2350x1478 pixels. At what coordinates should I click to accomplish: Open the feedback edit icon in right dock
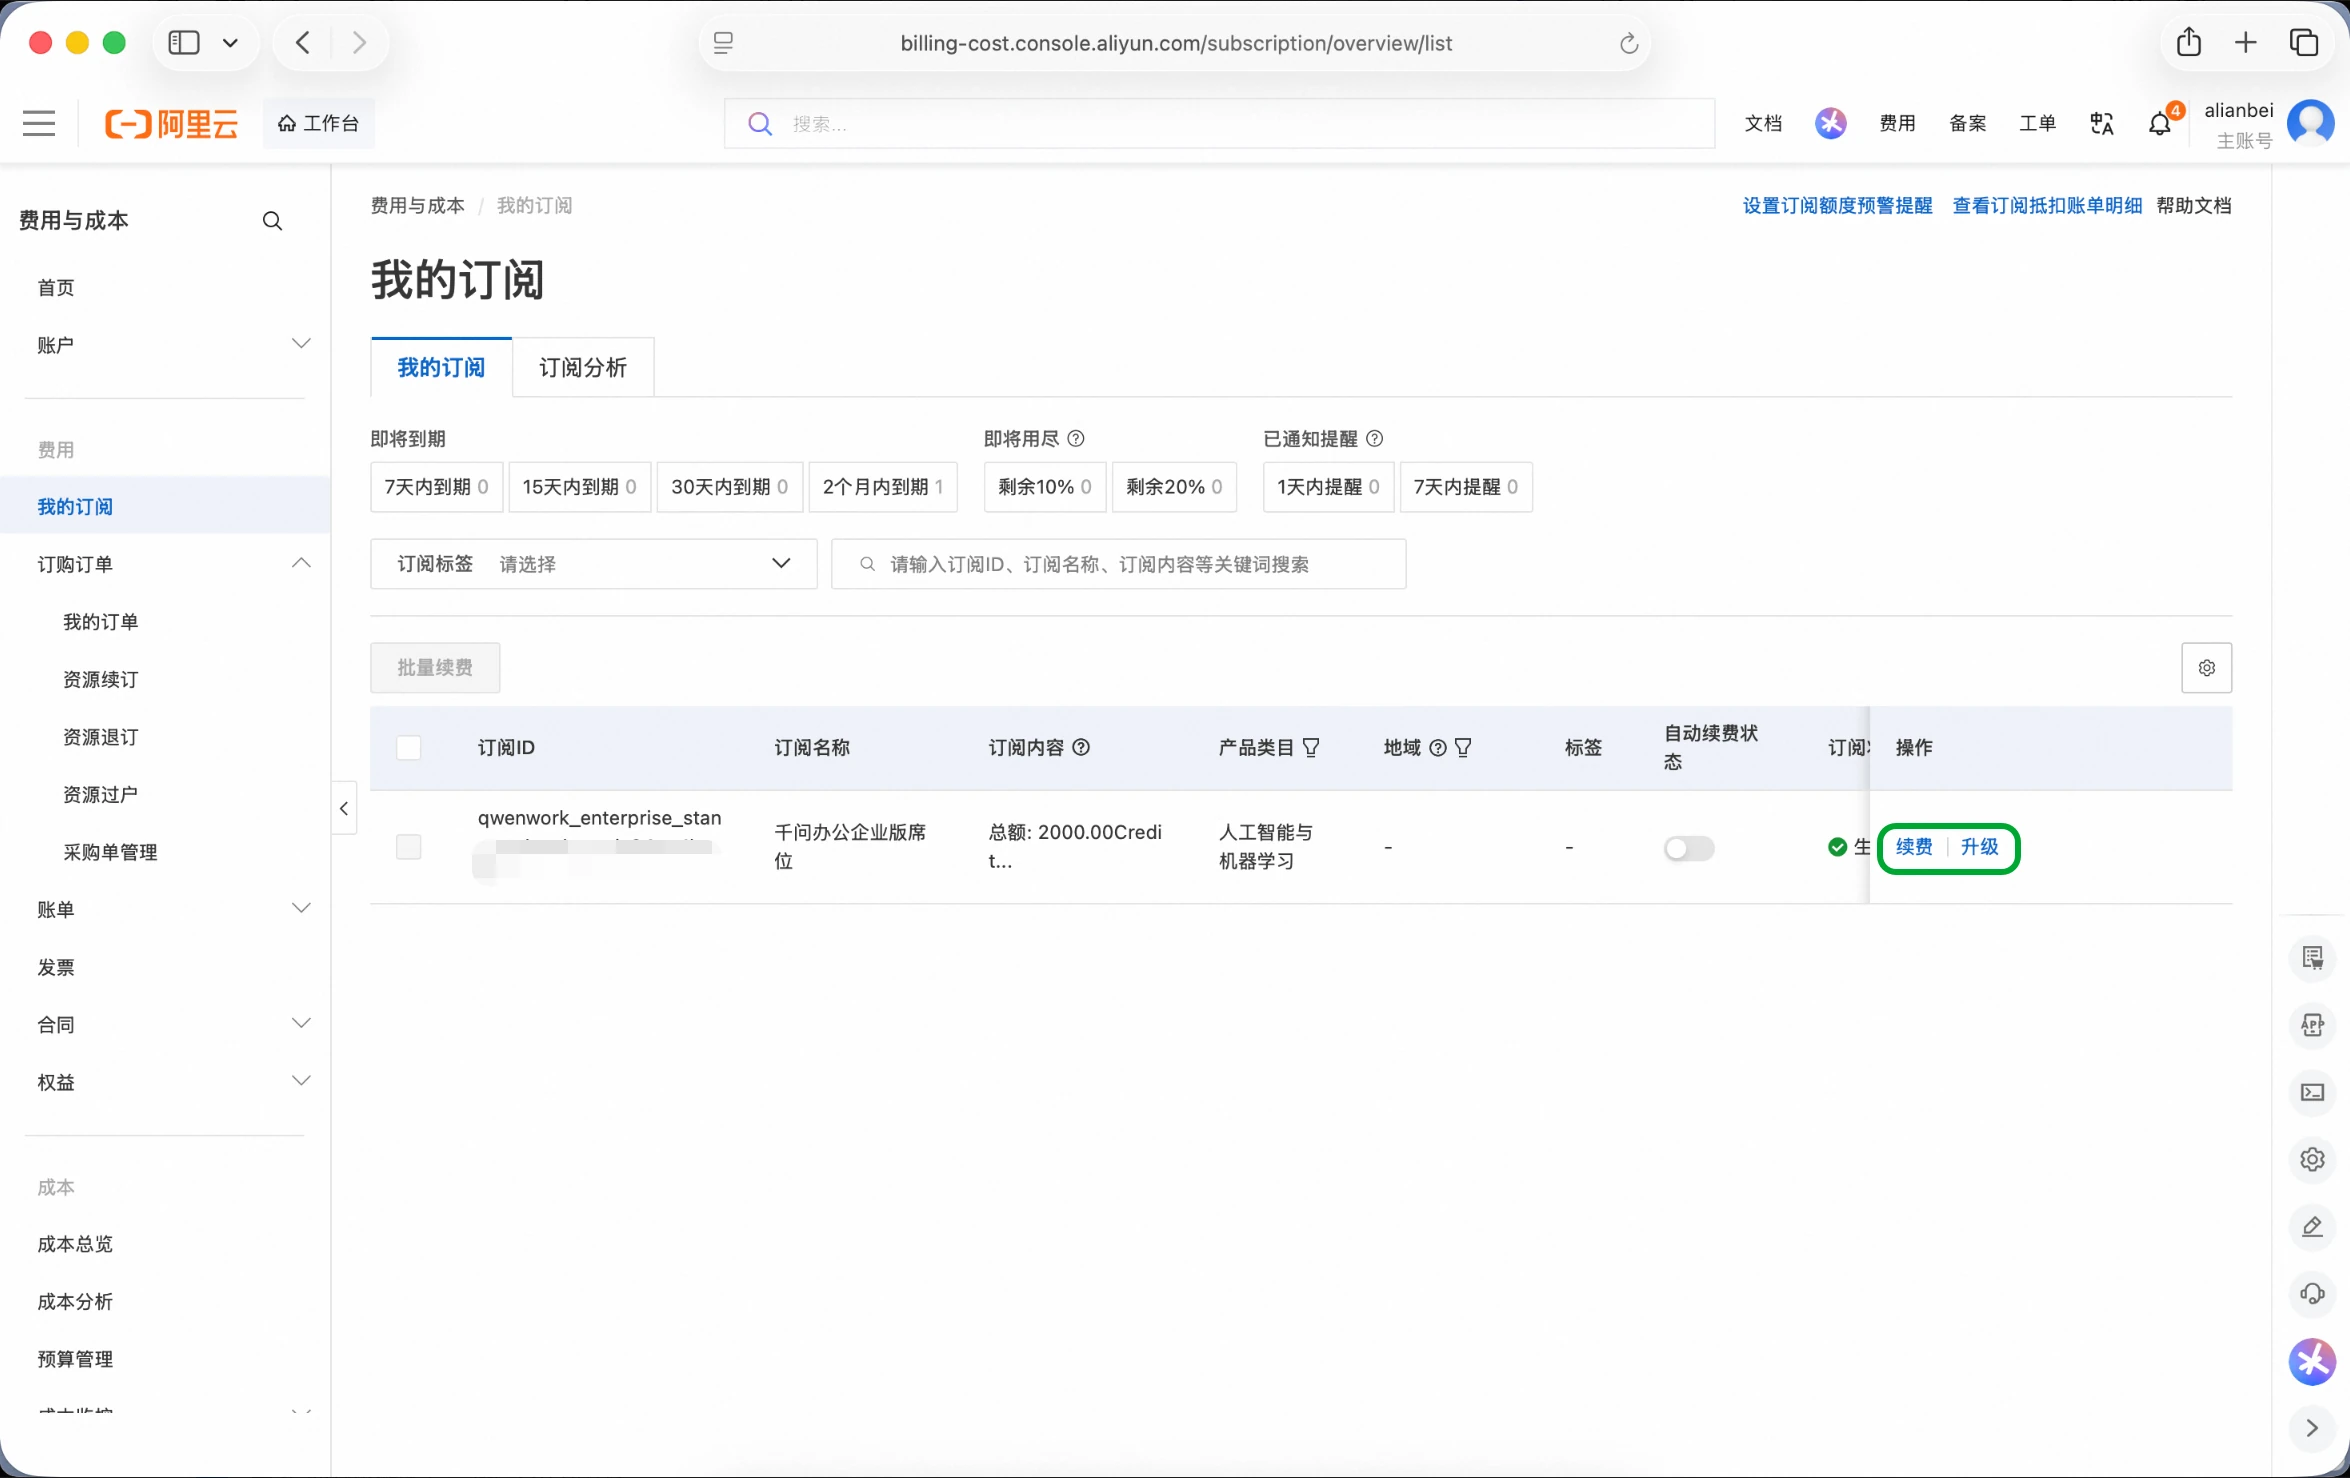coord(2312,1226)
